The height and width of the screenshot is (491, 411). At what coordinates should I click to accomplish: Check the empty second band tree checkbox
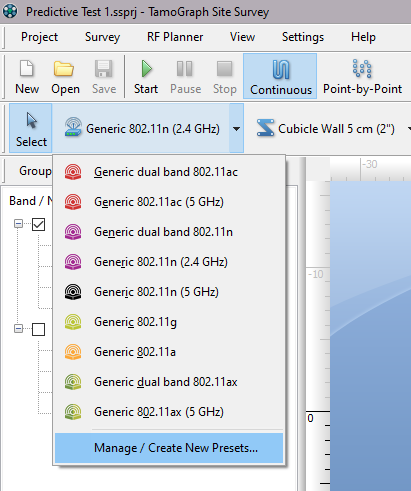point(38,329)
